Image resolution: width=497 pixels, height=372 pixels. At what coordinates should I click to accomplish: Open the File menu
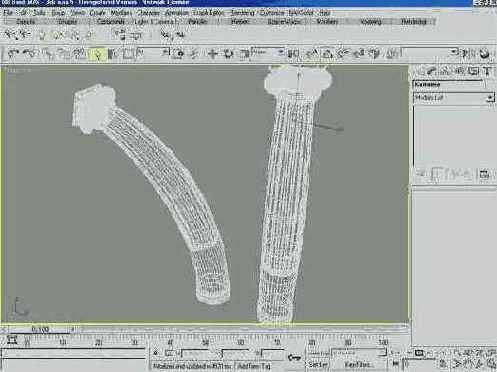coord(7,13)
